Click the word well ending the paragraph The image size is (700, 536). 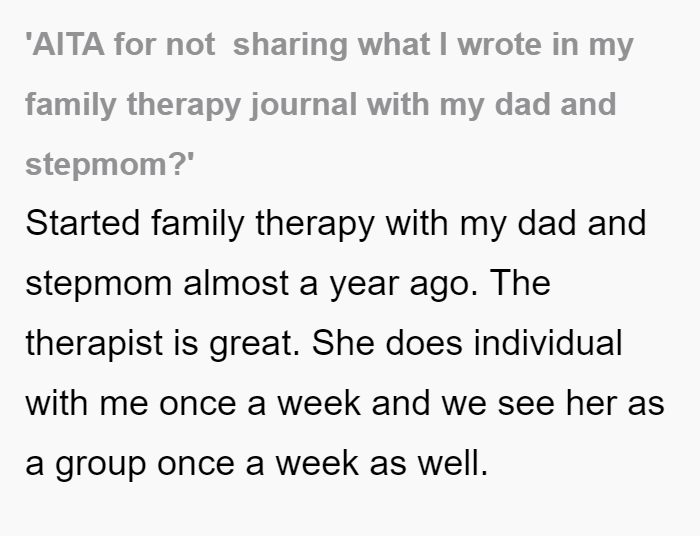453,462
